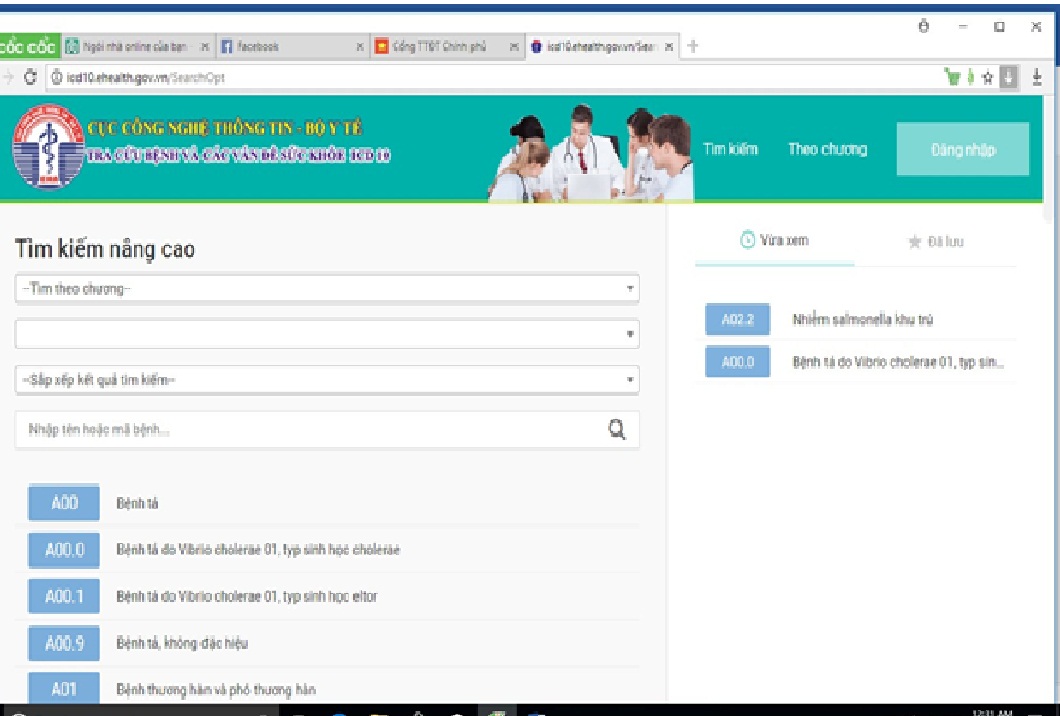Image resolution: width=1060 pixels, height=716 pixels.
Task: Click the Cục Công nghệ thông tin - Bộ Y tế title
Action: click(x=224, y=128)
